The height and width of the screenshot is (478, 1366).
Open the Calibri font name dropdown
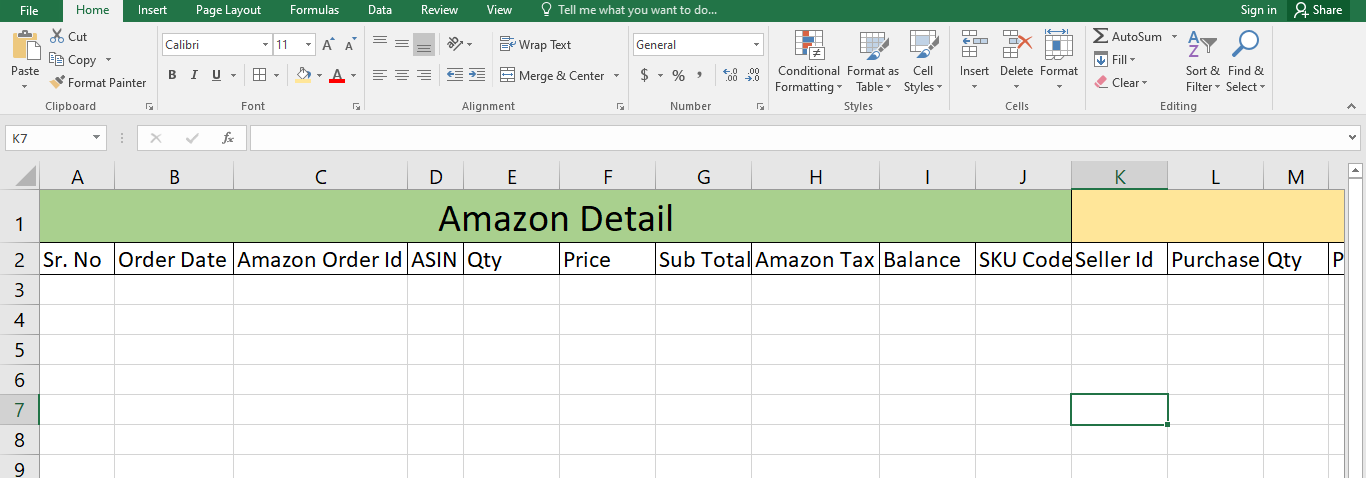(x=265, y=45)
